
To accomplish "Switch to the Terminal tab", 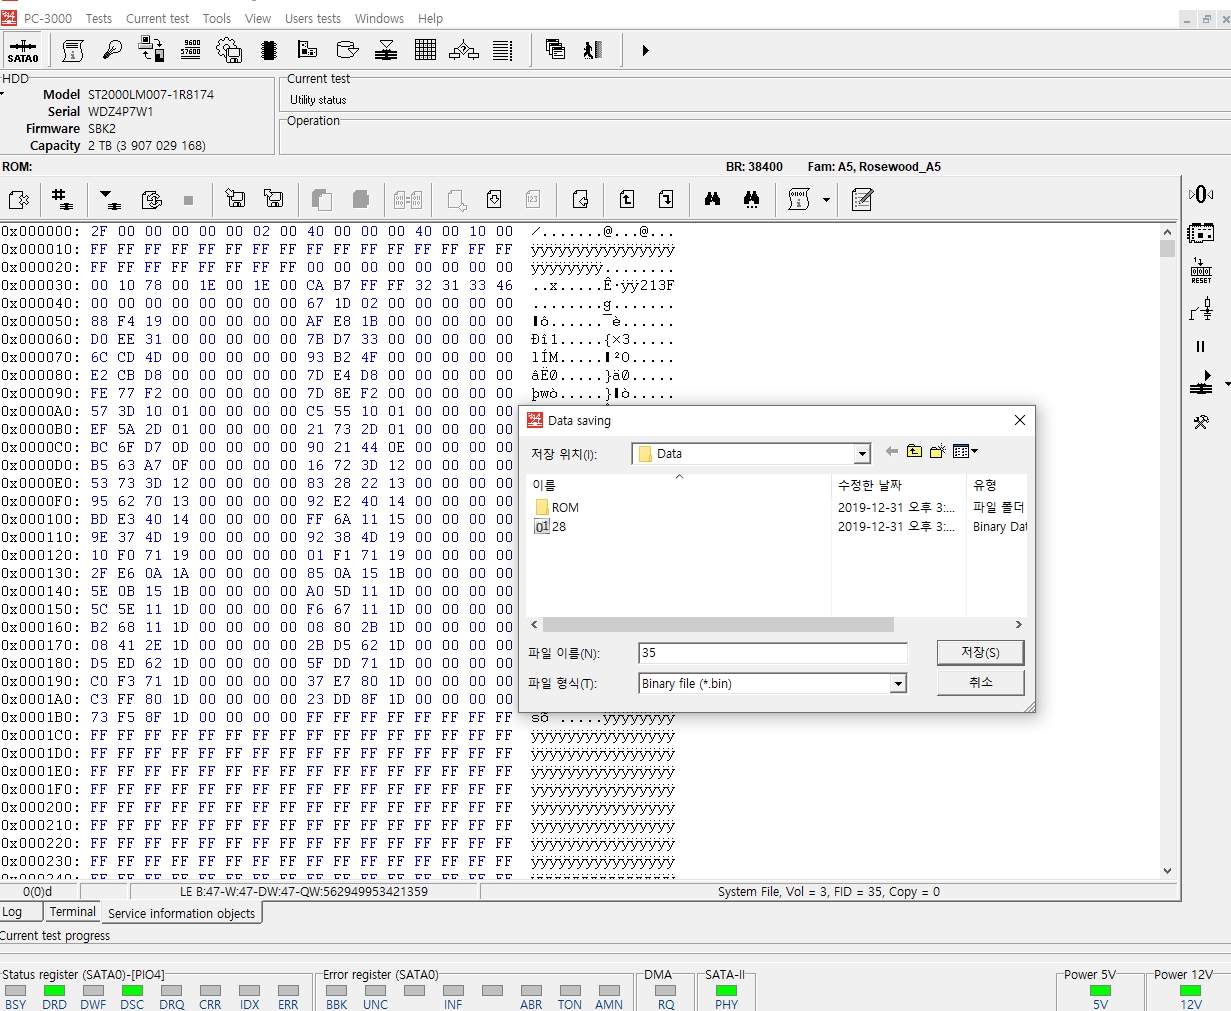I will [73, 912].
